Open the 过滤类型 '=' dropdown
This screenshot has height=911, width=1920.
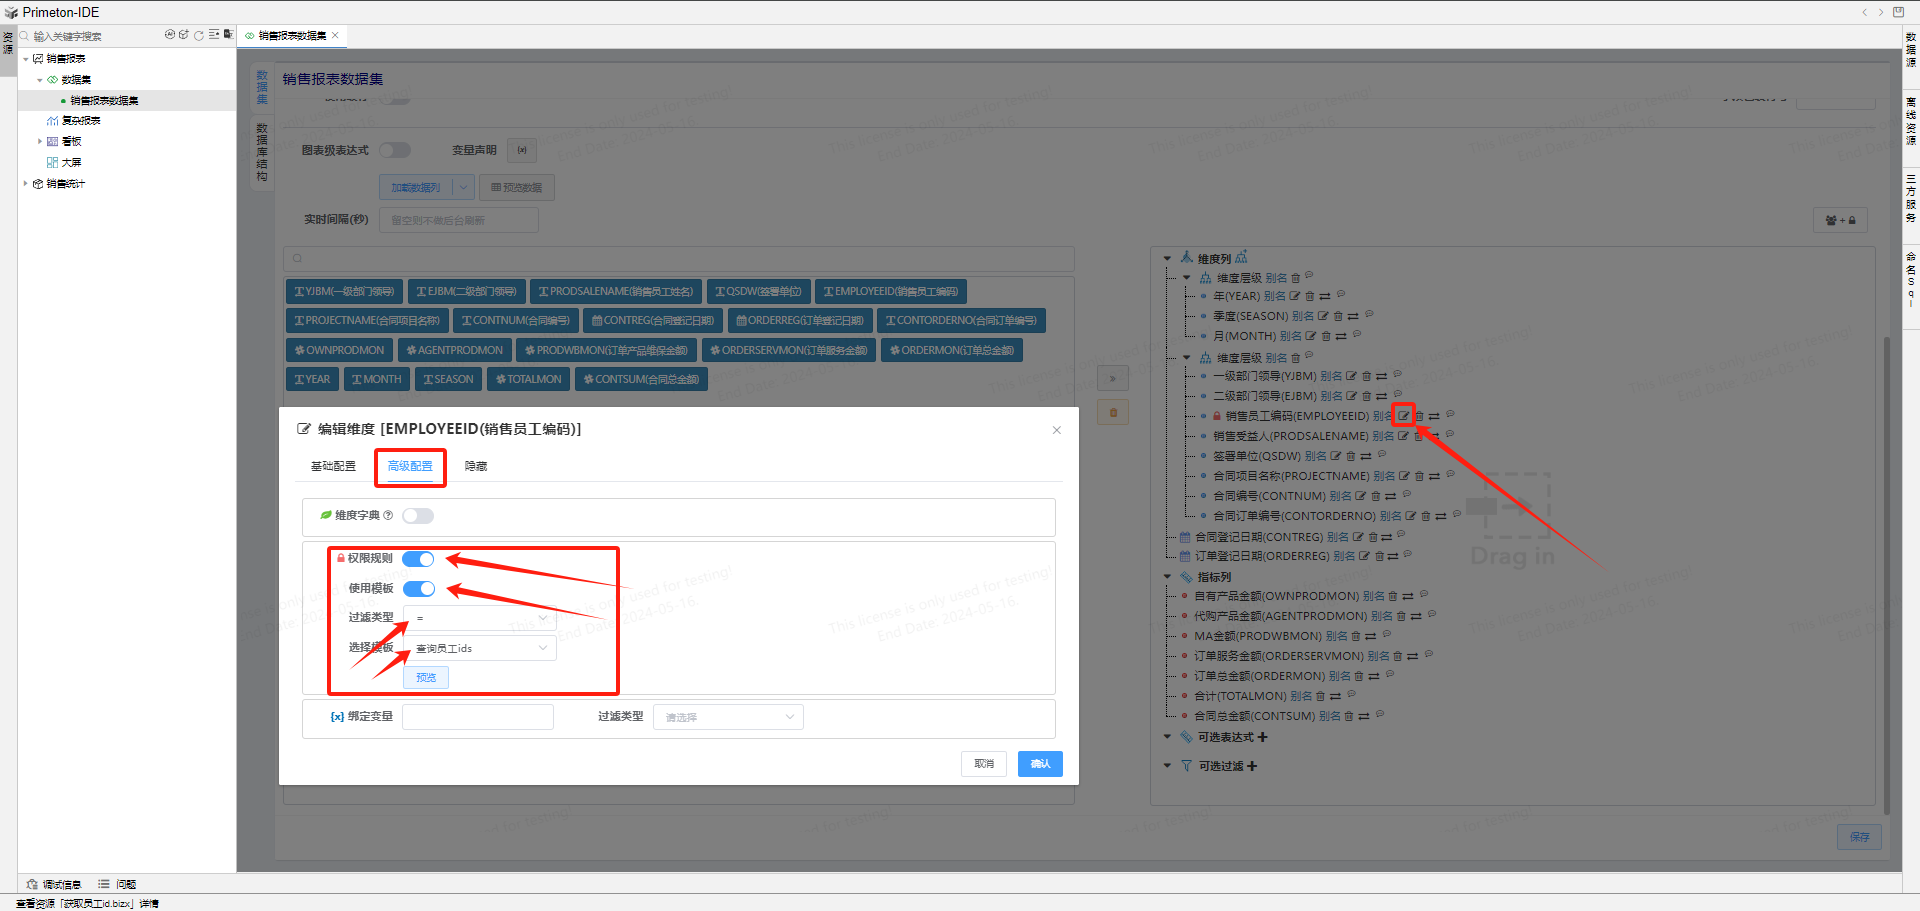point(480,618)
